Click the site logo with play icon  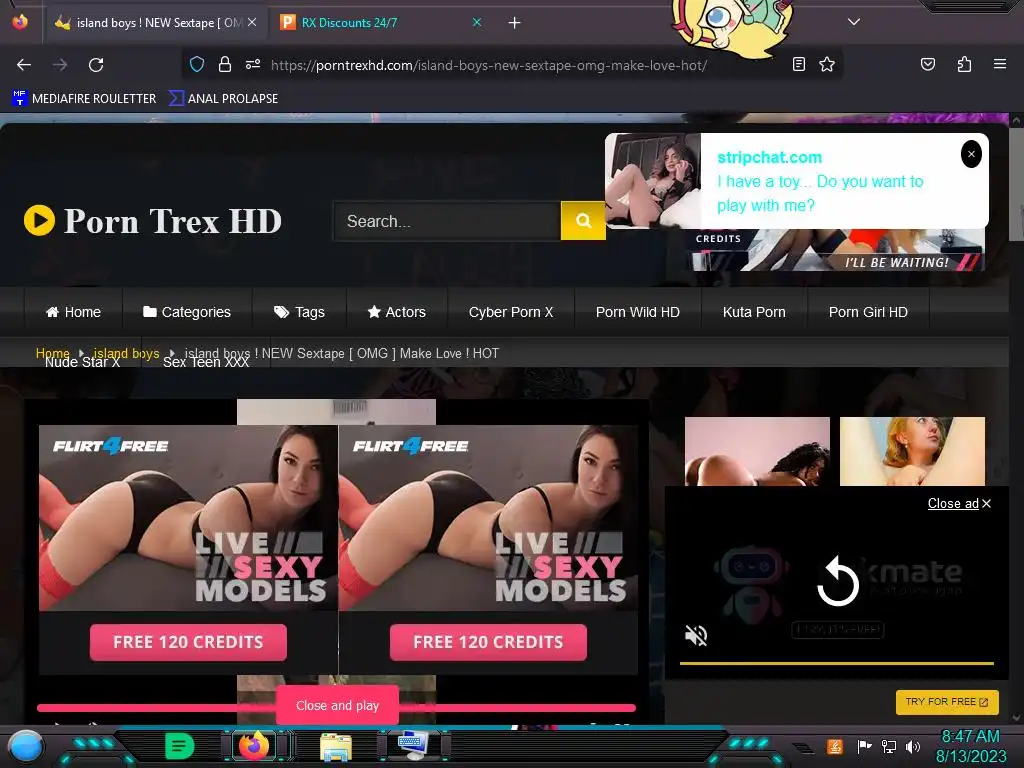(x=153, y=221)
